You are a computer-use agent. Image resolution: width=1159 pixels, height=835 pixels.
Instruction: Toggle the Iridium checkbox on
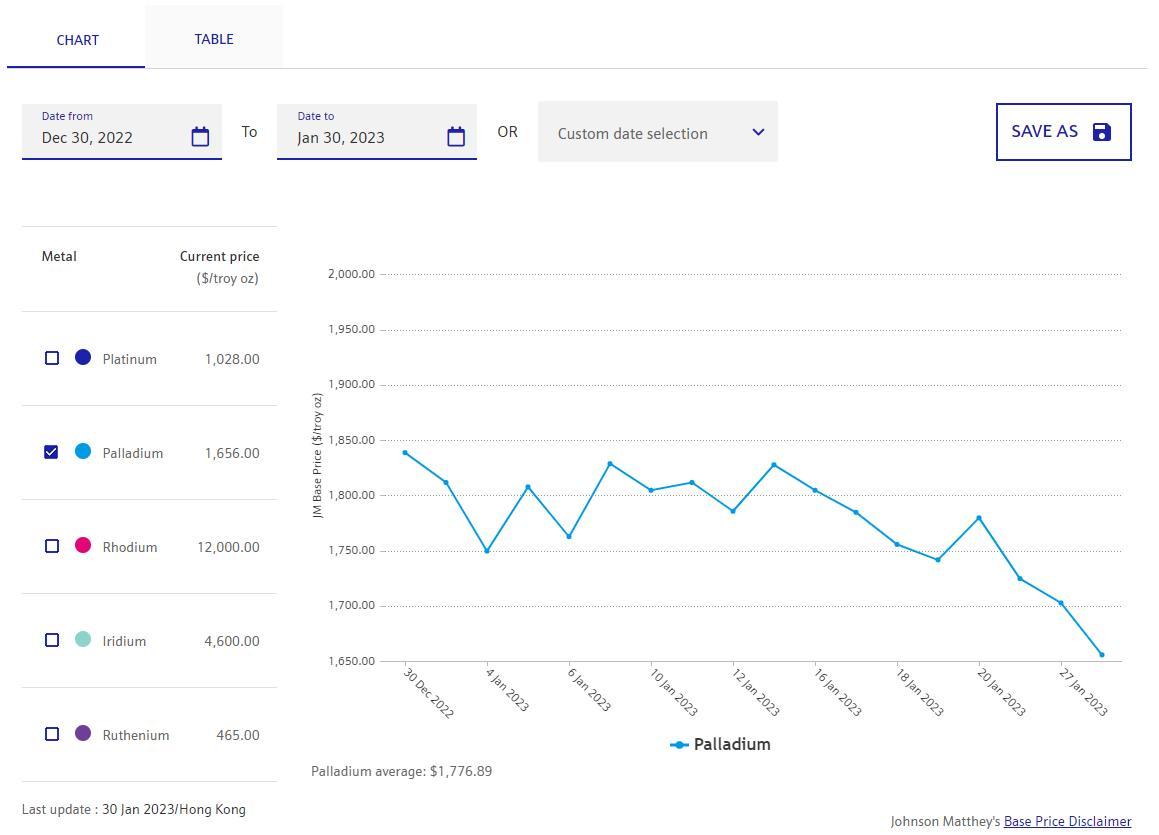[52, 640]
